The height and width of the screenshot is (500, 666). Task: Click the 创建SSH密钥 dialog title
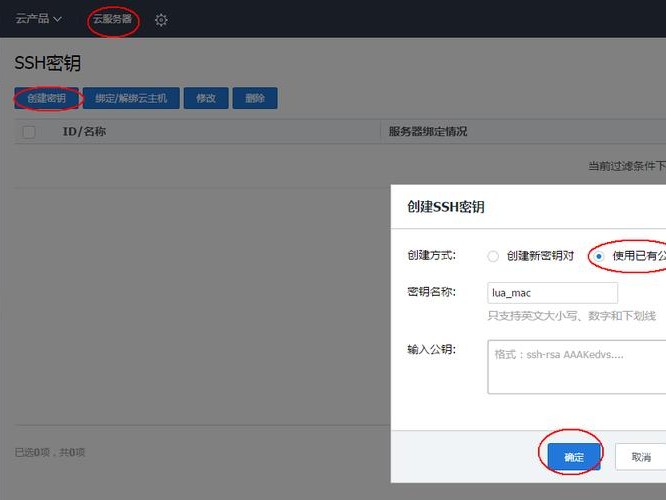click(x=446, y=207)
